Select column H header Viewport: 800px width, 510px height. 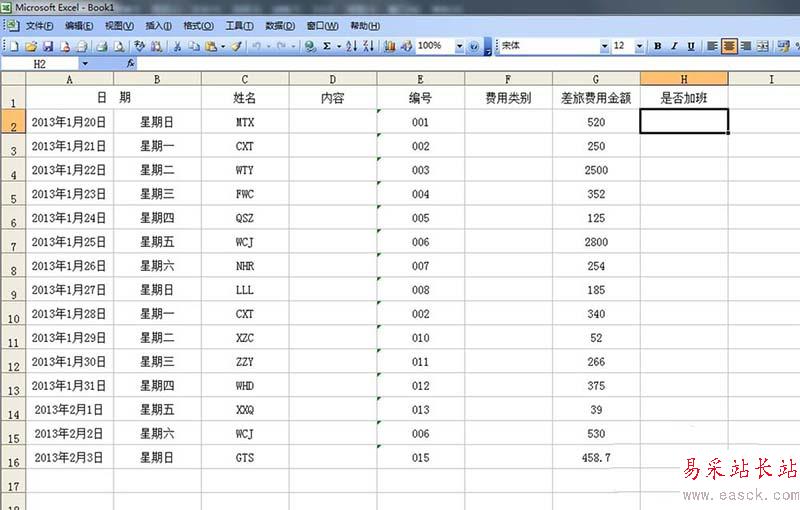(x=684, y=79)
